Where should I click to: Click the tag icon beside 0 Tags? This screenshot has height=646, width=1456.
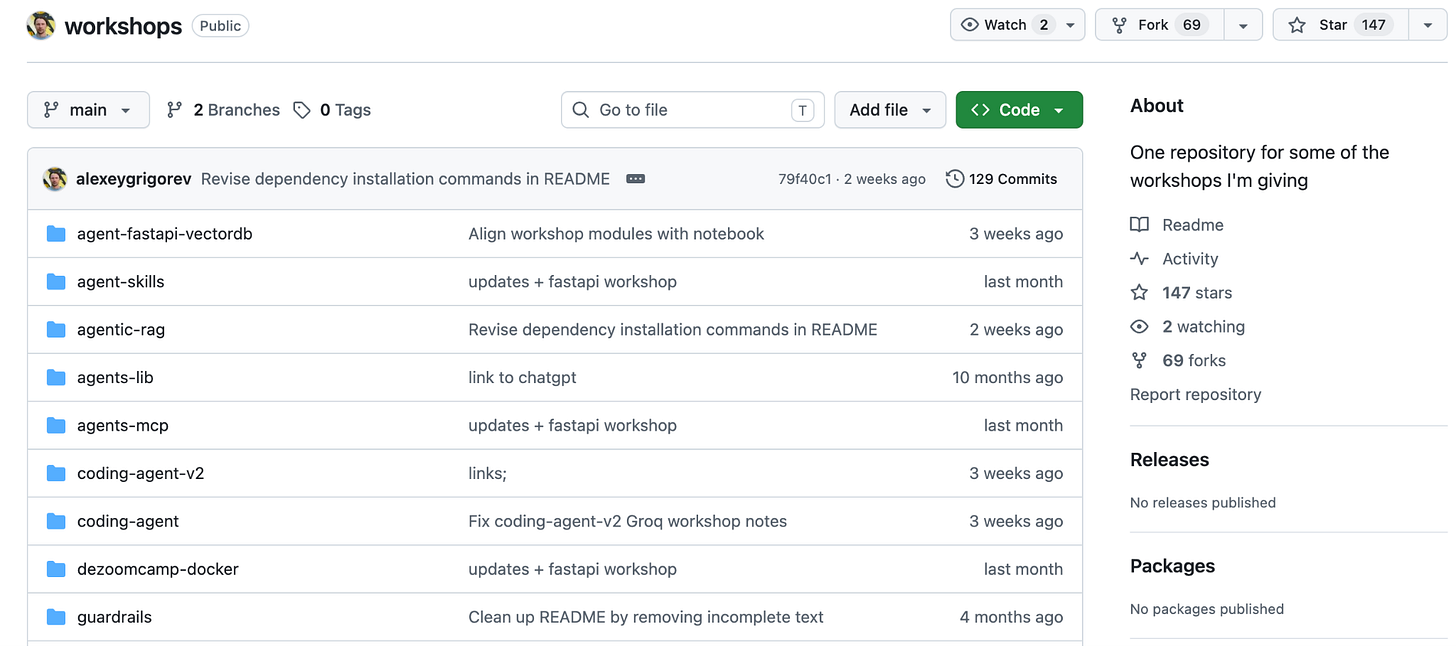pos(302,110)
